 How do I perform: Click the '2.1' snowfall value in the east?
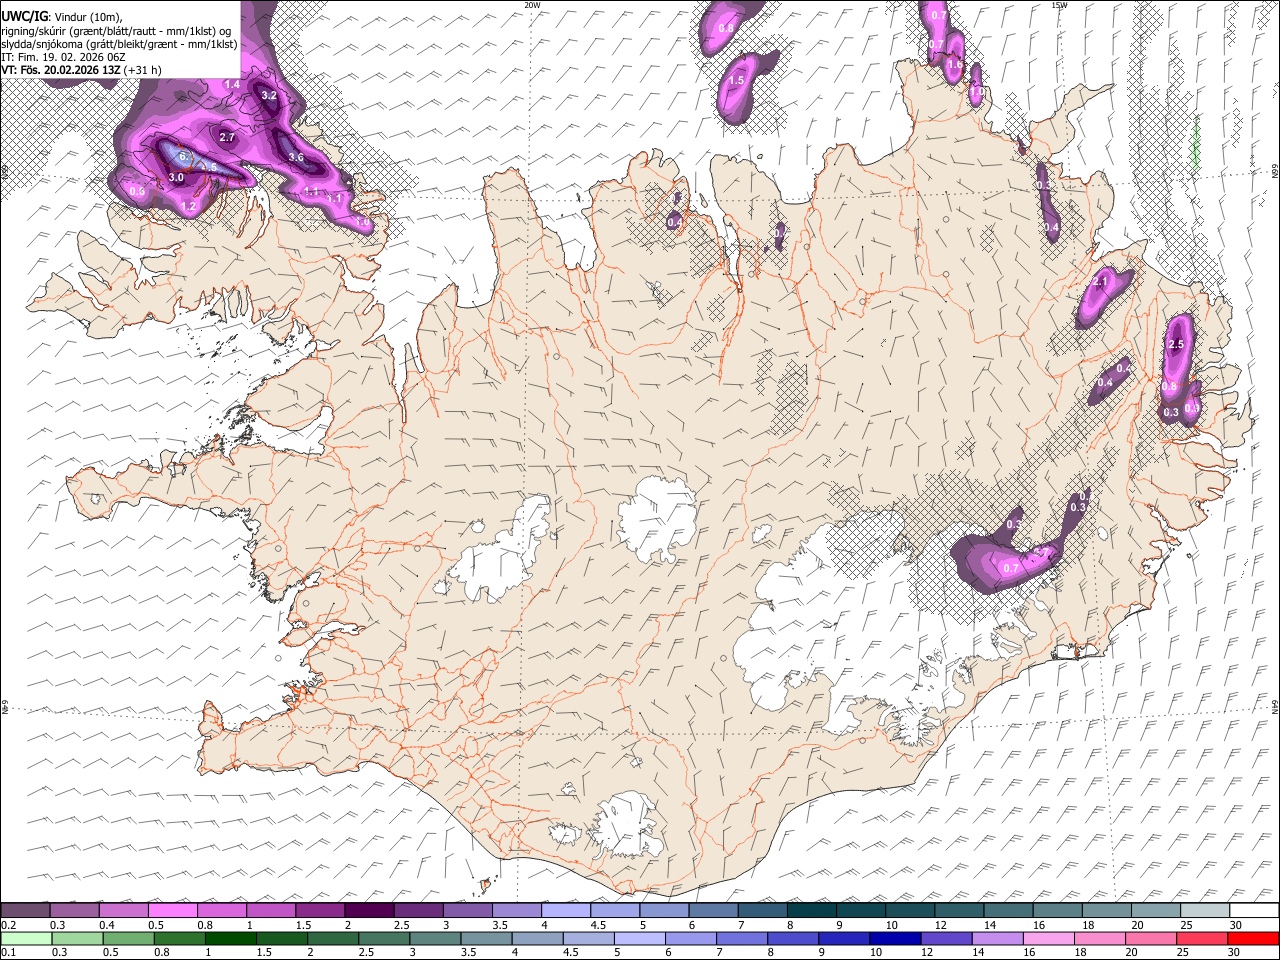(1101, 282)
